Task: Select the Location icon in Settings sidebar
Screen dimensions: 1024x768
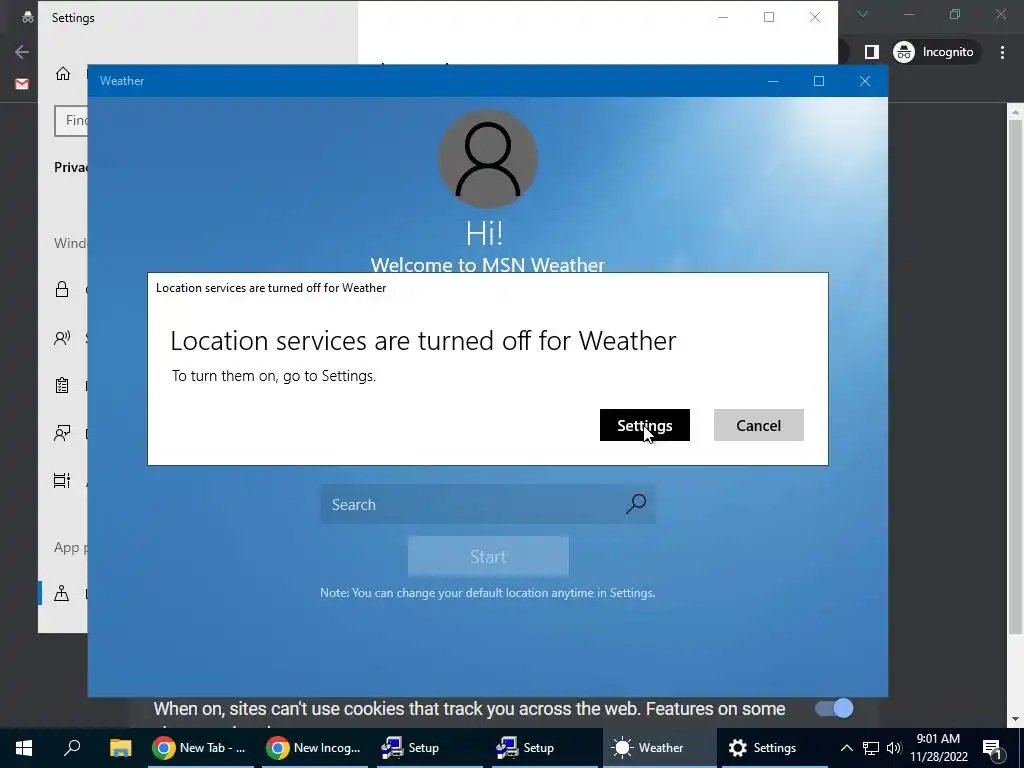Action: [x=62, y=593]
